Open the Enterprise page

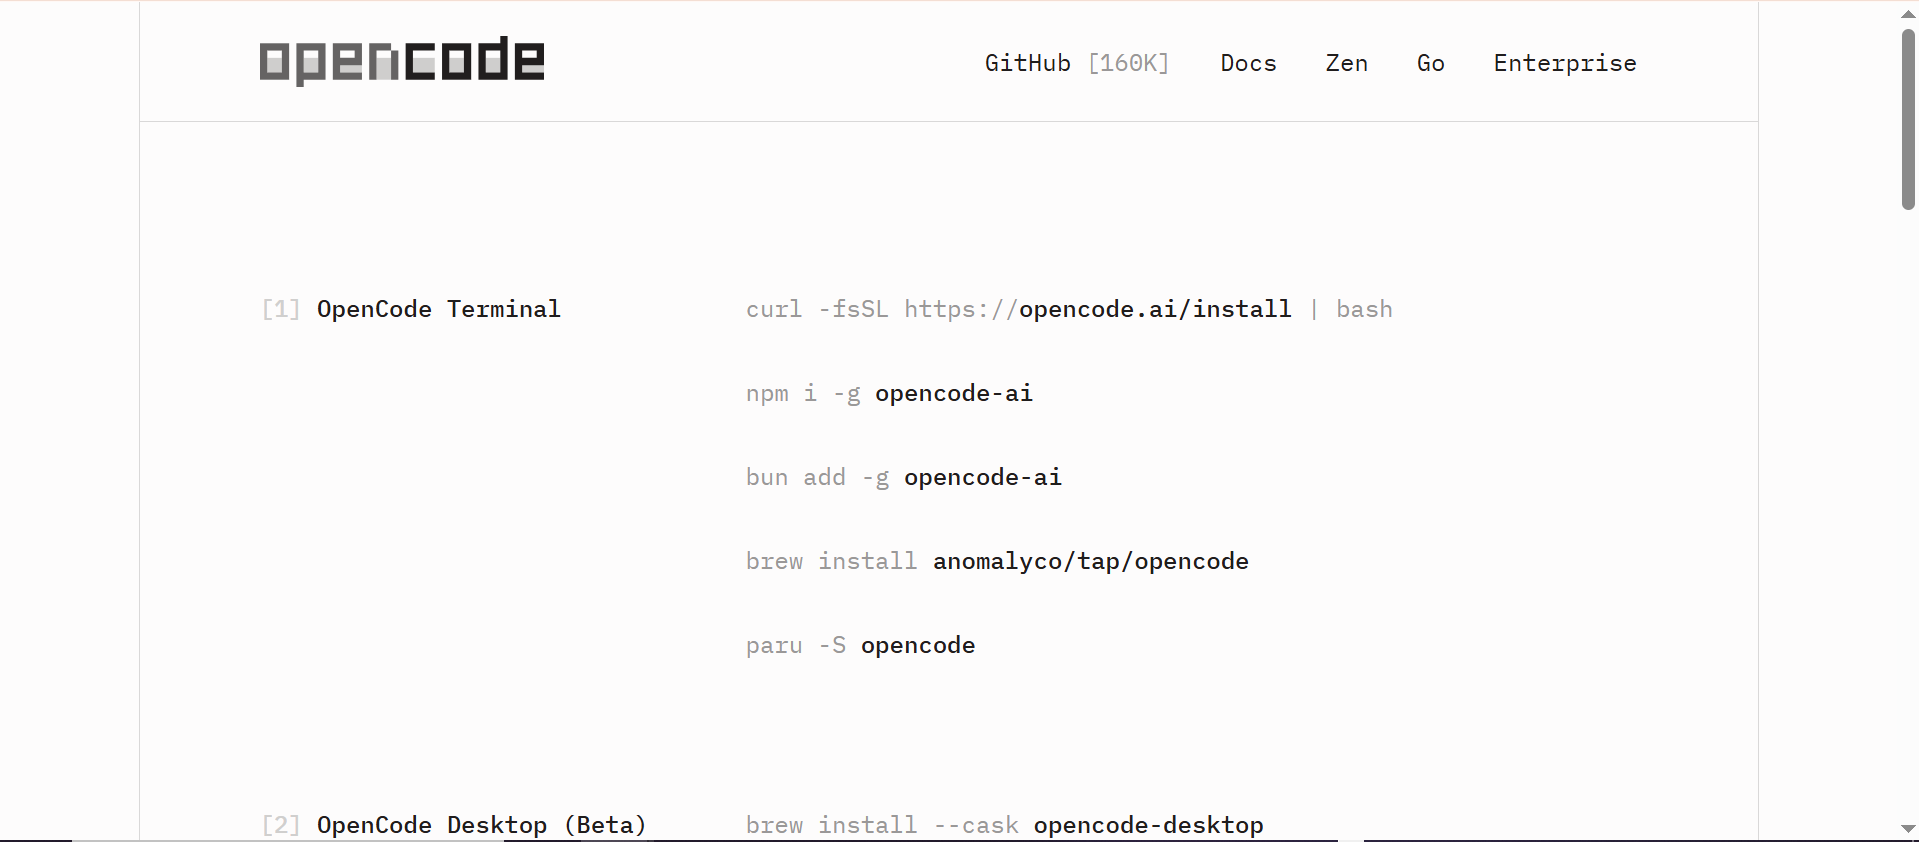(1565, 63)
